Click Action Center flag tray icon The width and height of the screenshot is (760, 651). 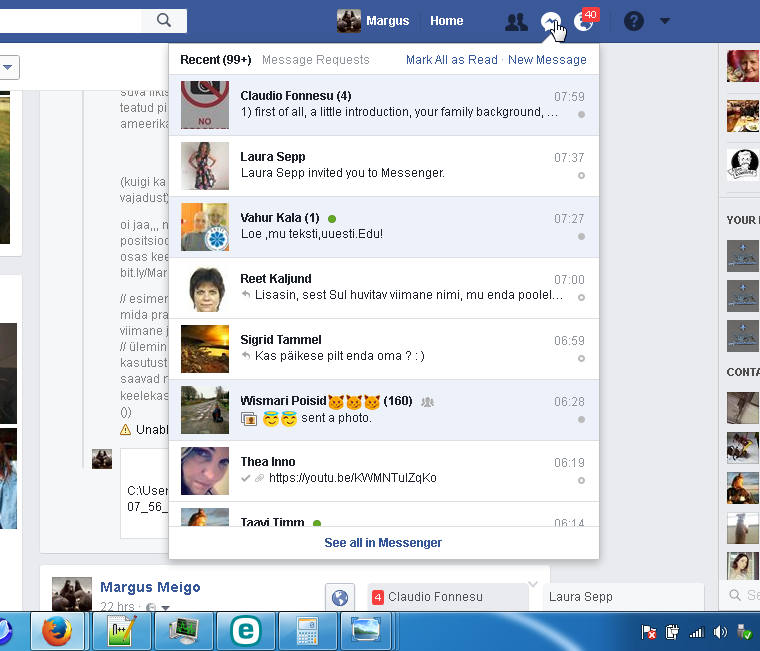click(648, 632)
